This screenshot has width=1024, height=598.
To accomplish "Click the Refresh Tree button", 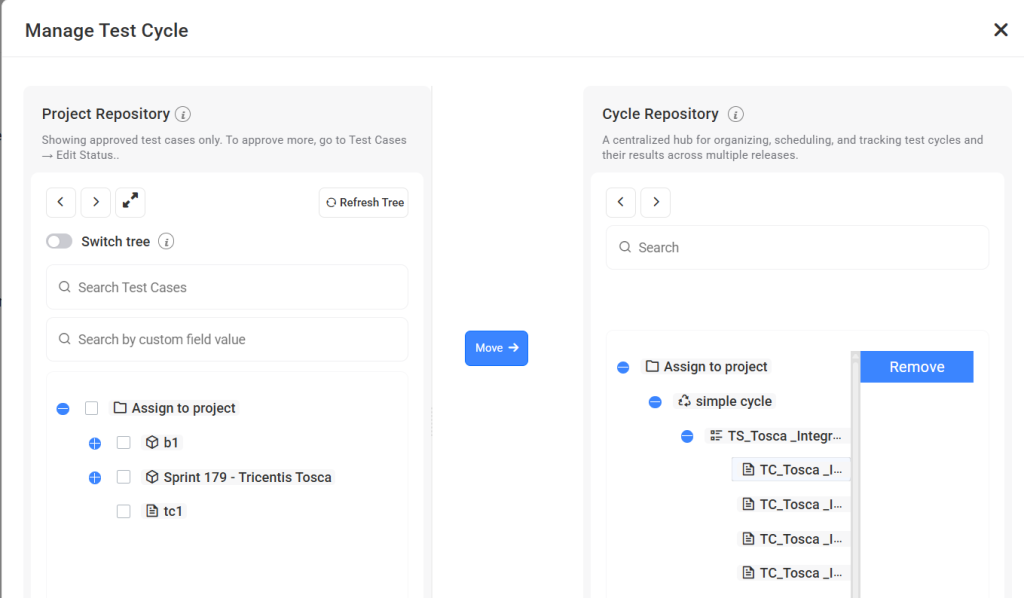I will [x=364, y=202].
